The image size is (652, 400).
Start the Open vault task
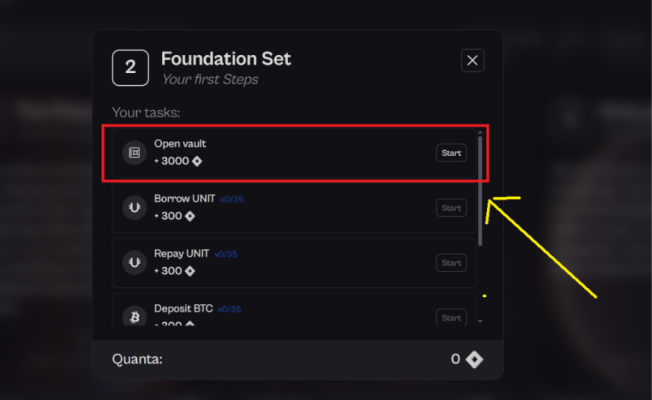[x=451, y=153]
